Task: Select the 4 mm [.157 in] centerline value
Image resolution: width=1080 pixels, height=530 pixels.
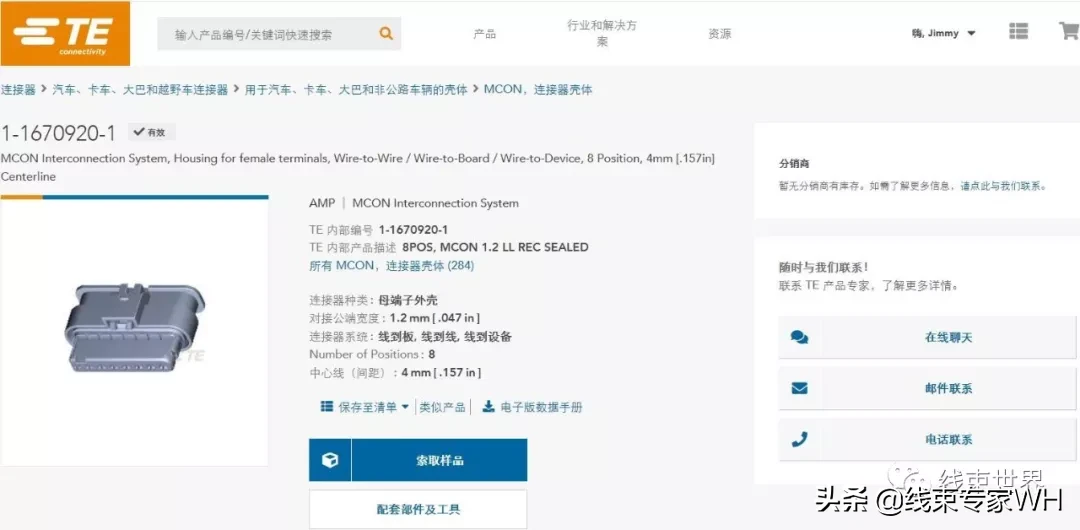Action: point(441,373)
